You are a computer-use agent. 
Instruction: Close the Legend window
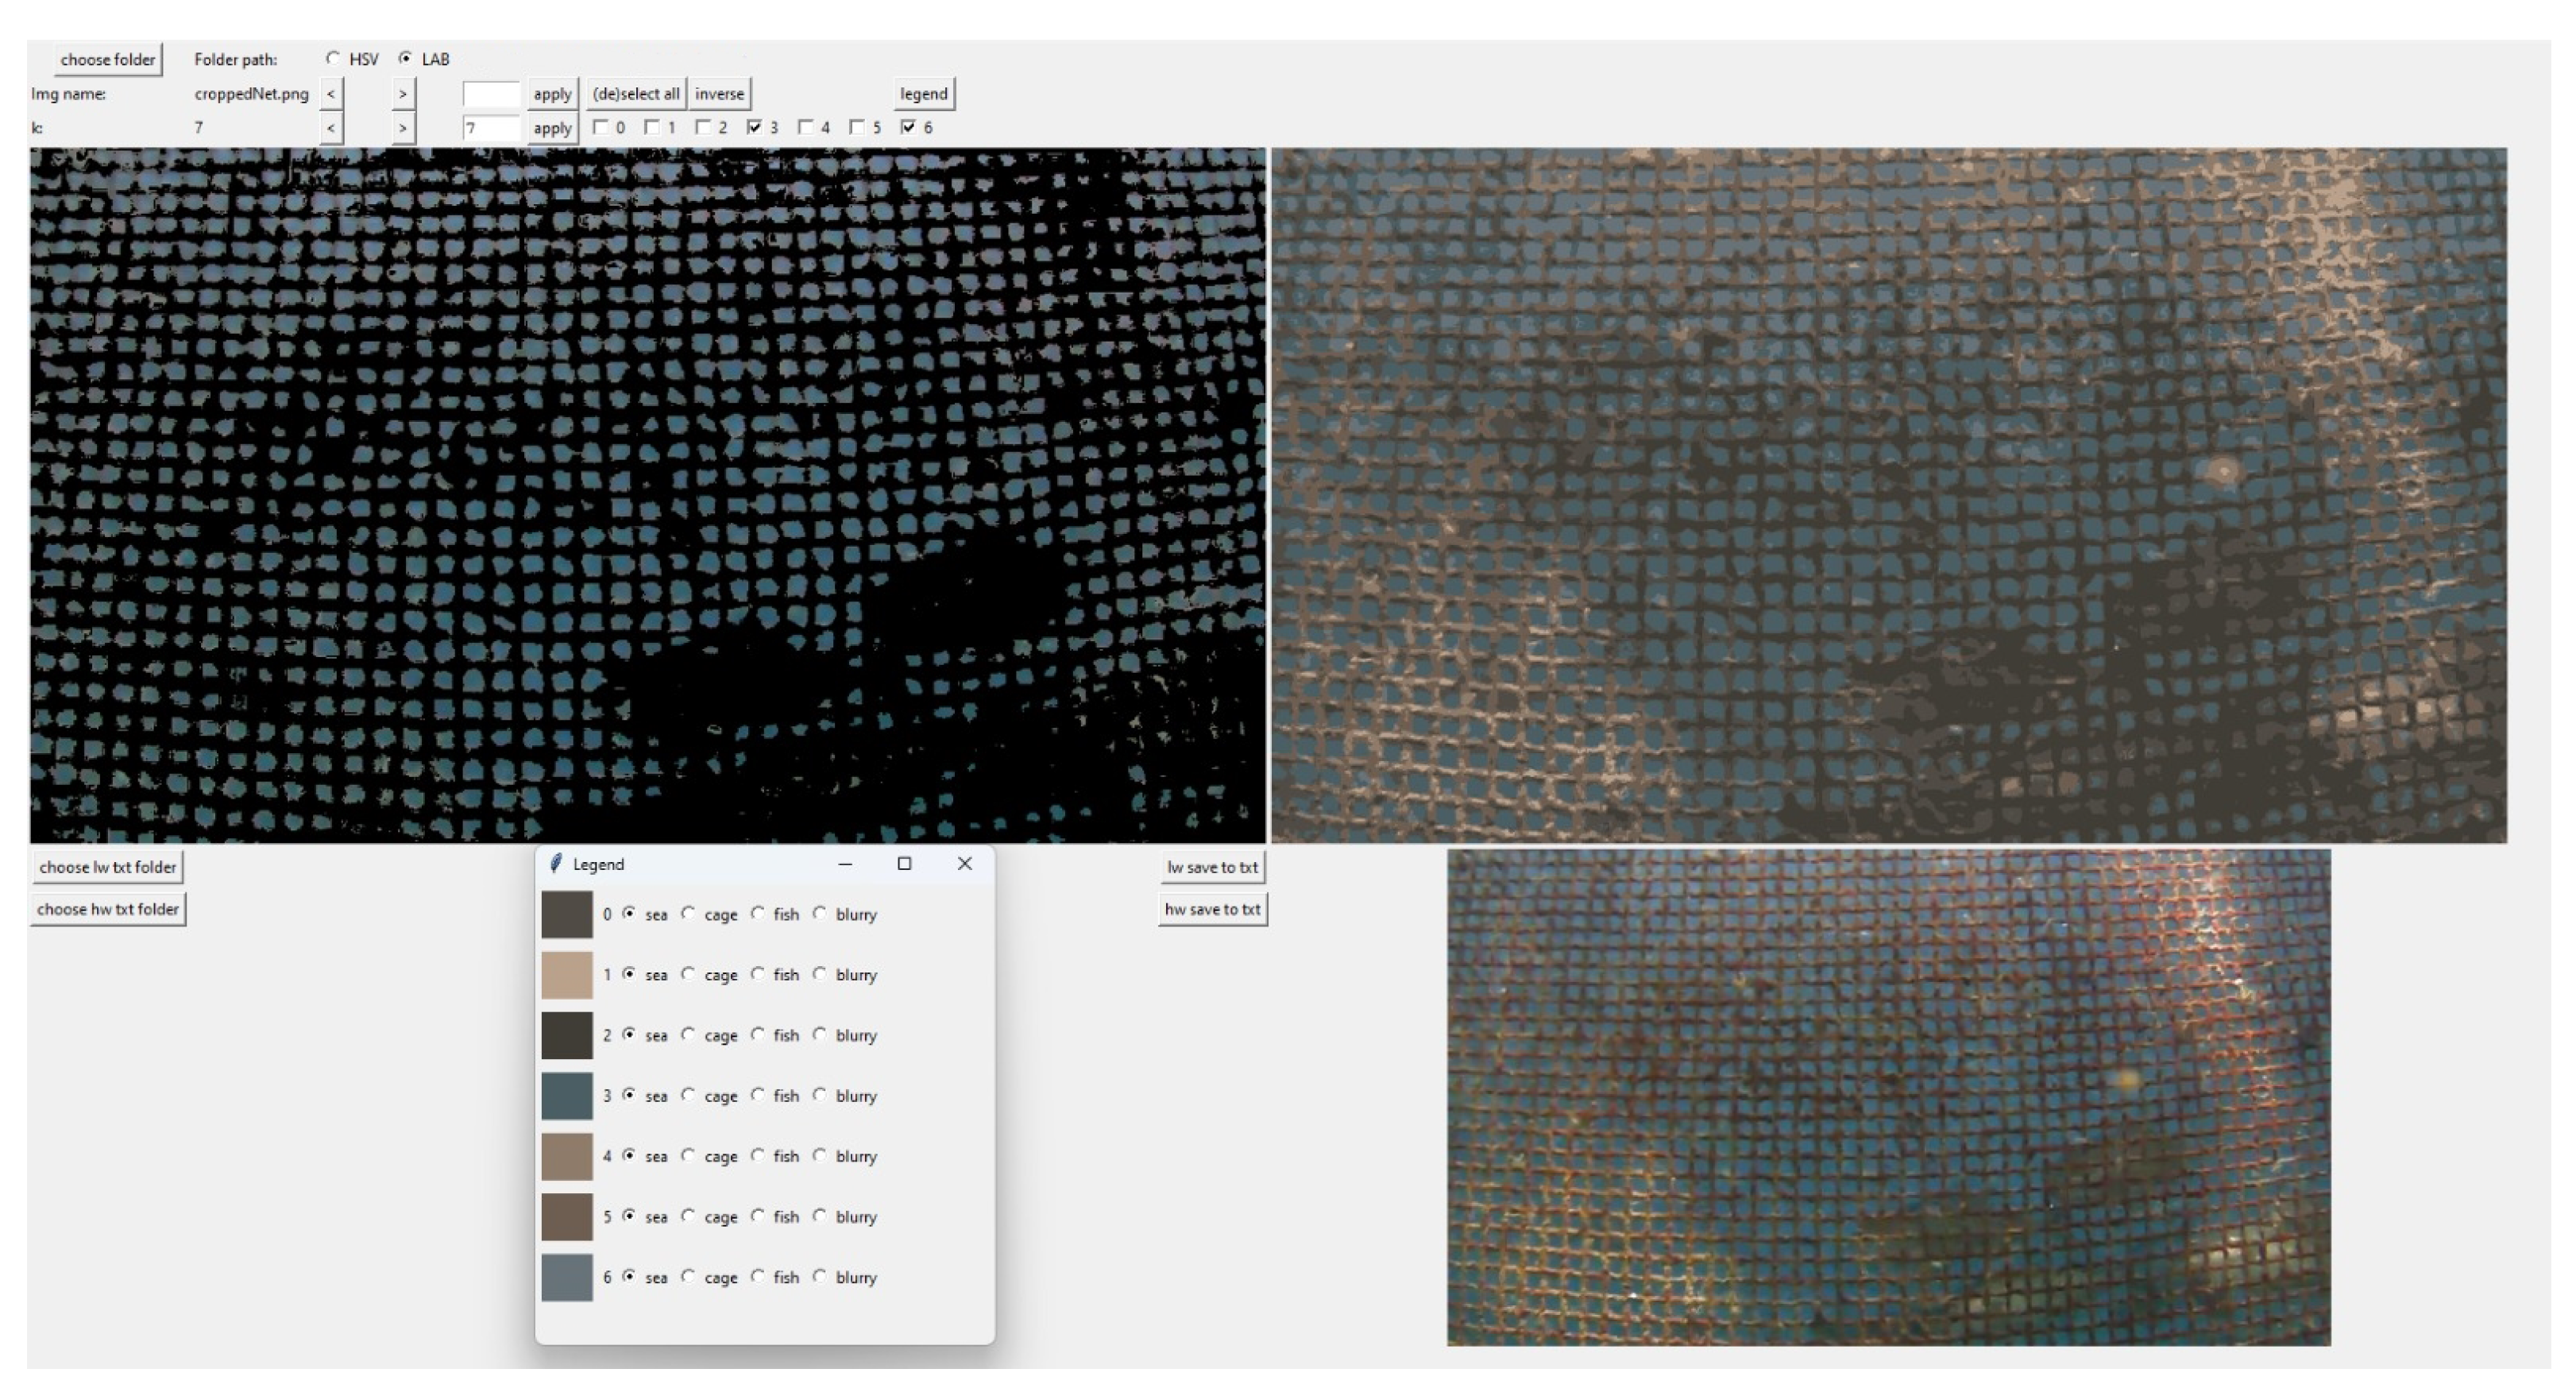(964, 864)
